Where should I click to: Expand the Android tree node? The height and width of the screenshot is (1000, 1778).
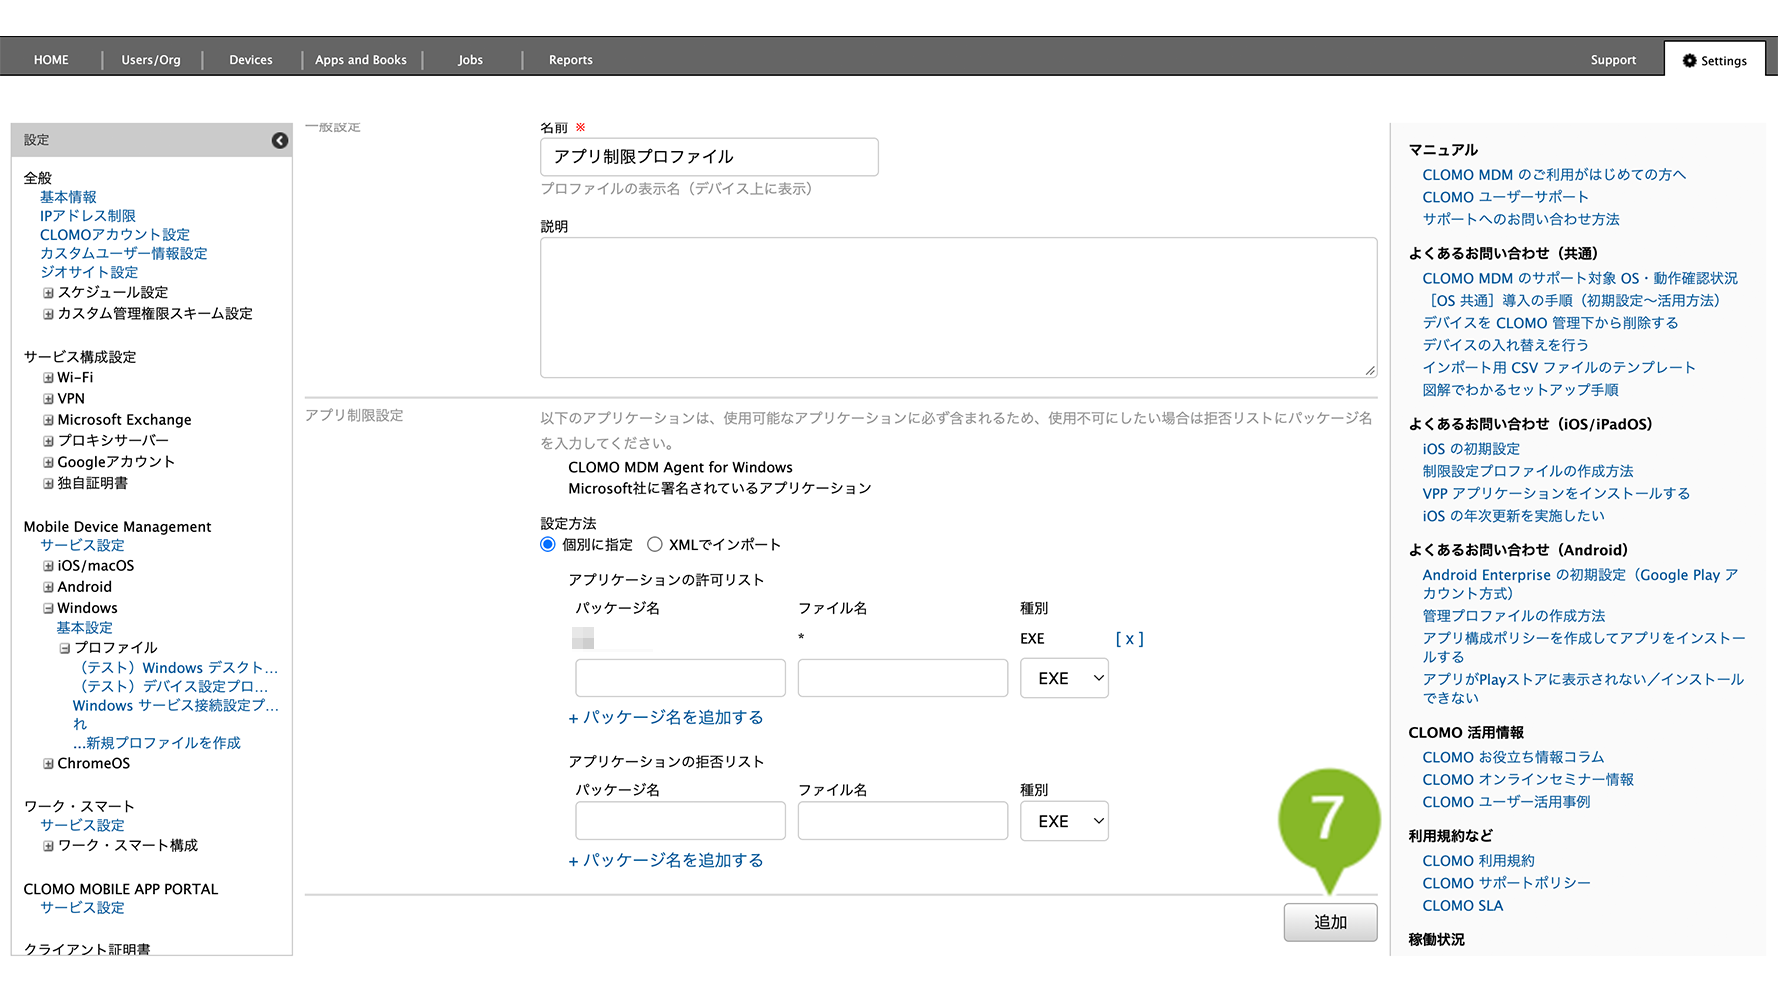click(x=48, y=587)
